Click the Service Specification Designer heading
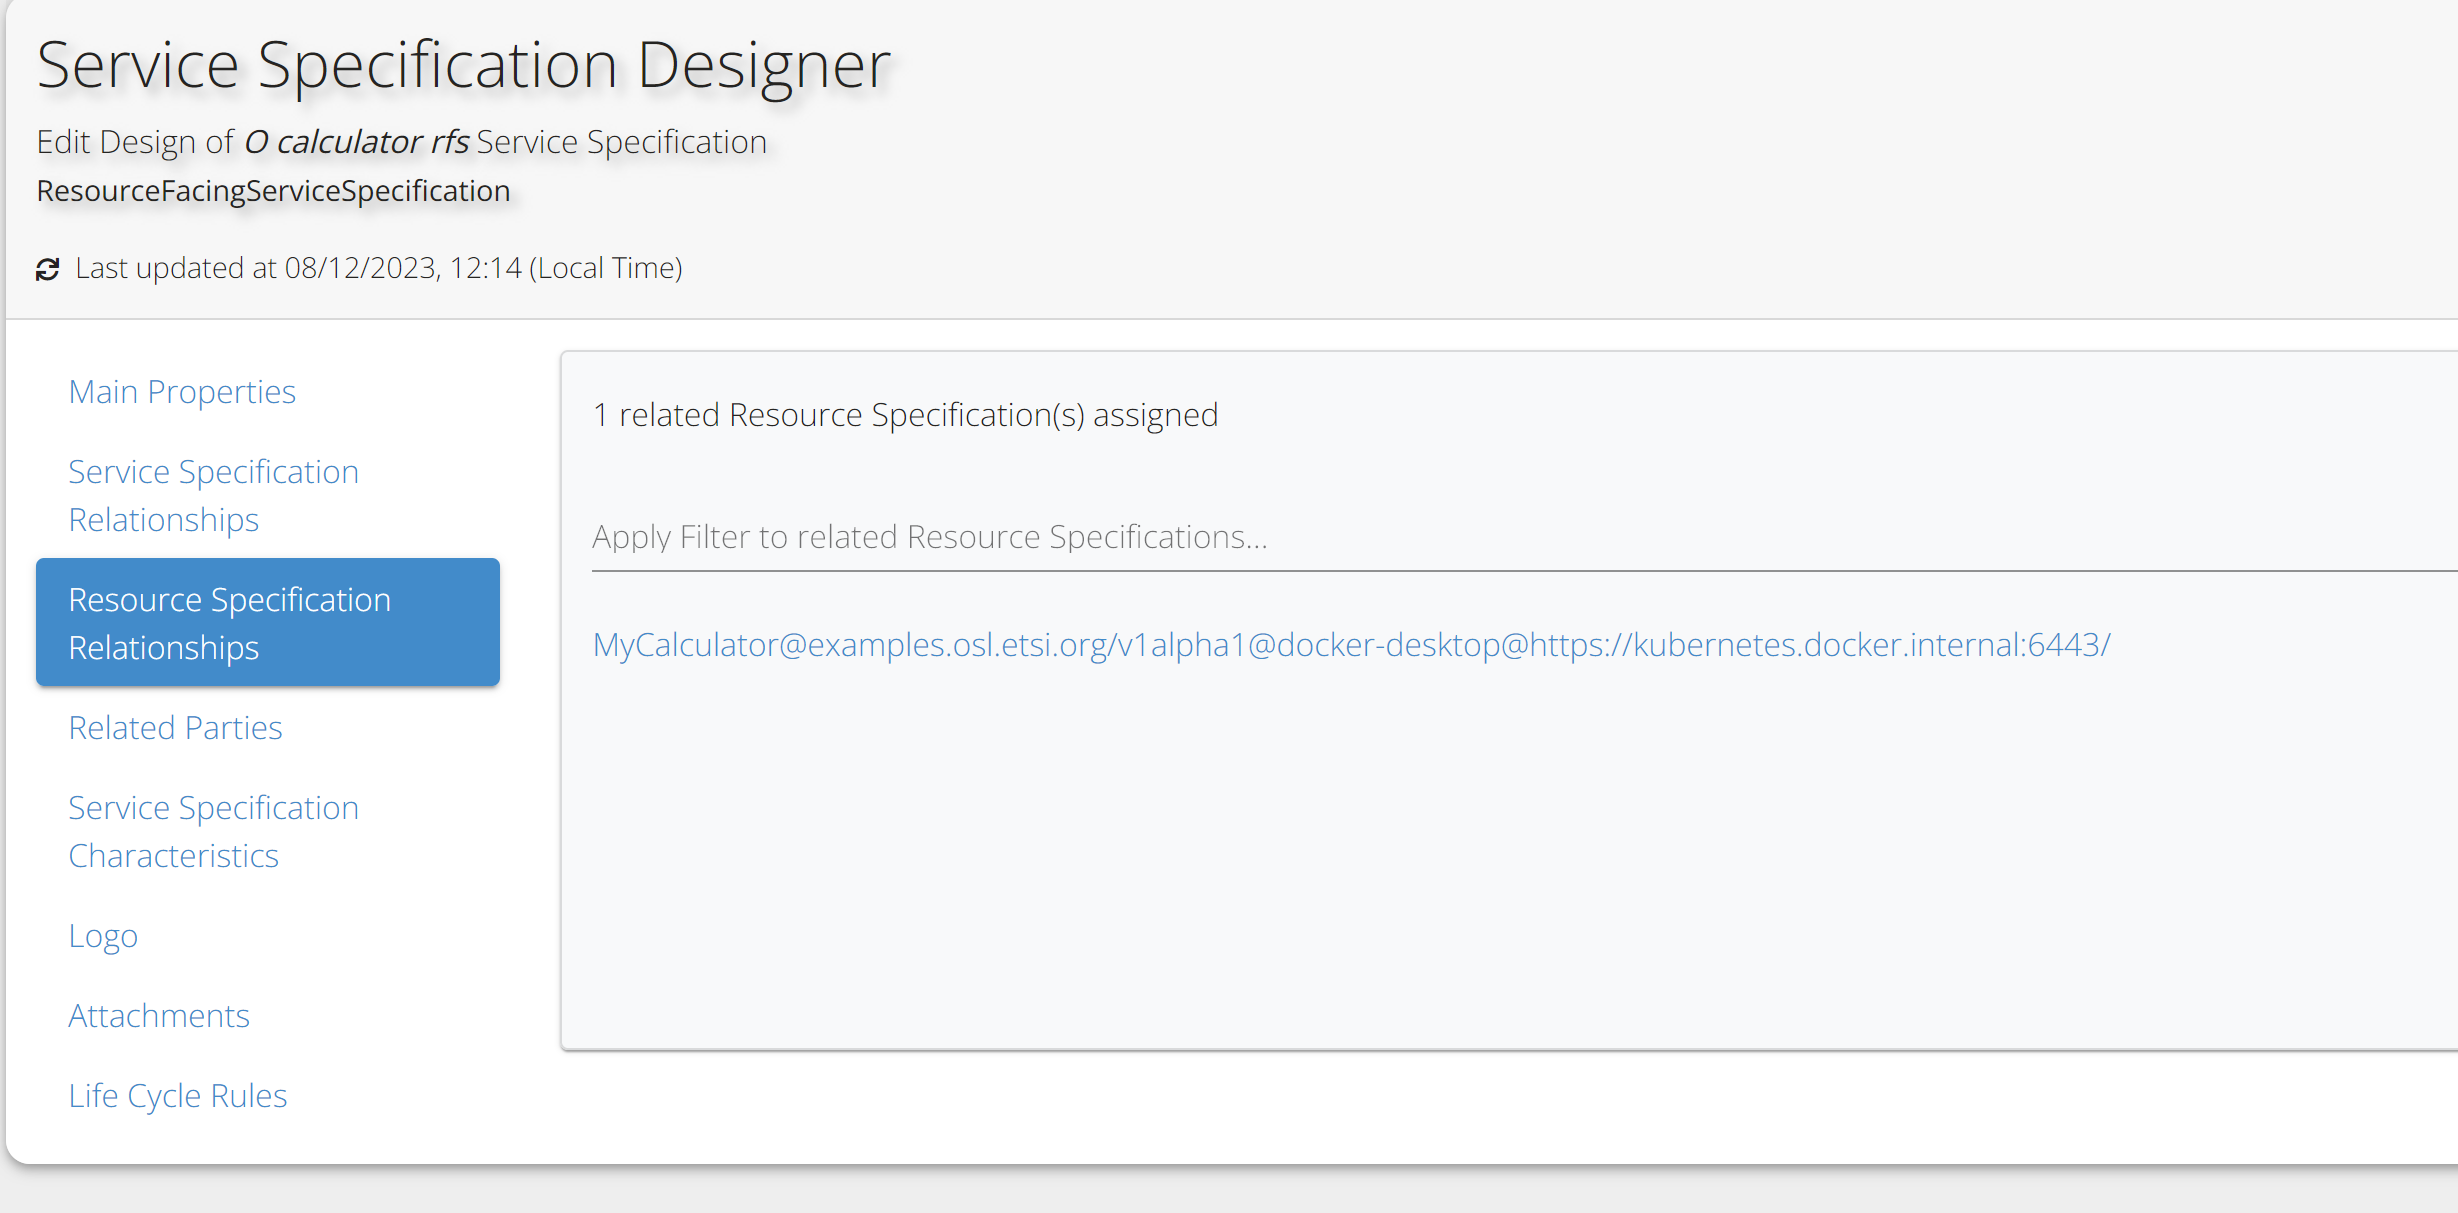 click(463, 65)
